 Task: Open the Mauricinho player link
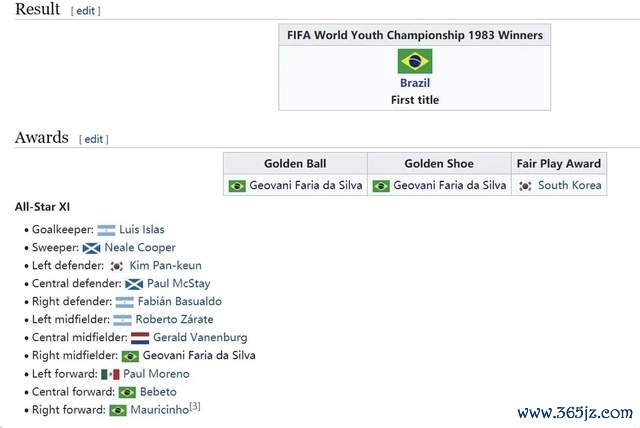(x=160, y=410)
